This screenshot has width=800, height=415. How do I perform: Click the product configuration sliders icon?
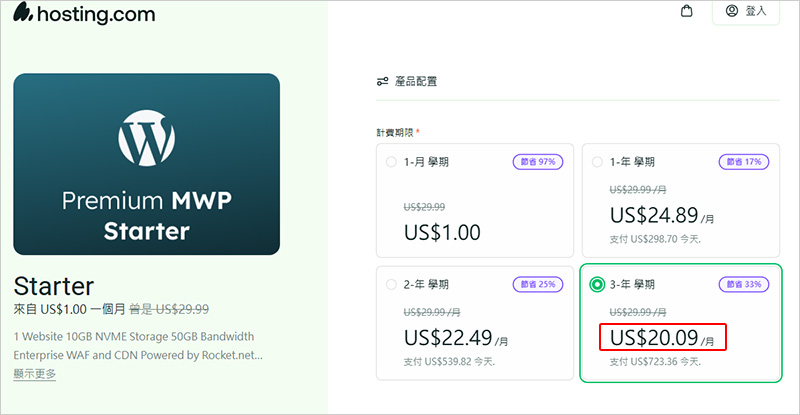click(382, 81)
